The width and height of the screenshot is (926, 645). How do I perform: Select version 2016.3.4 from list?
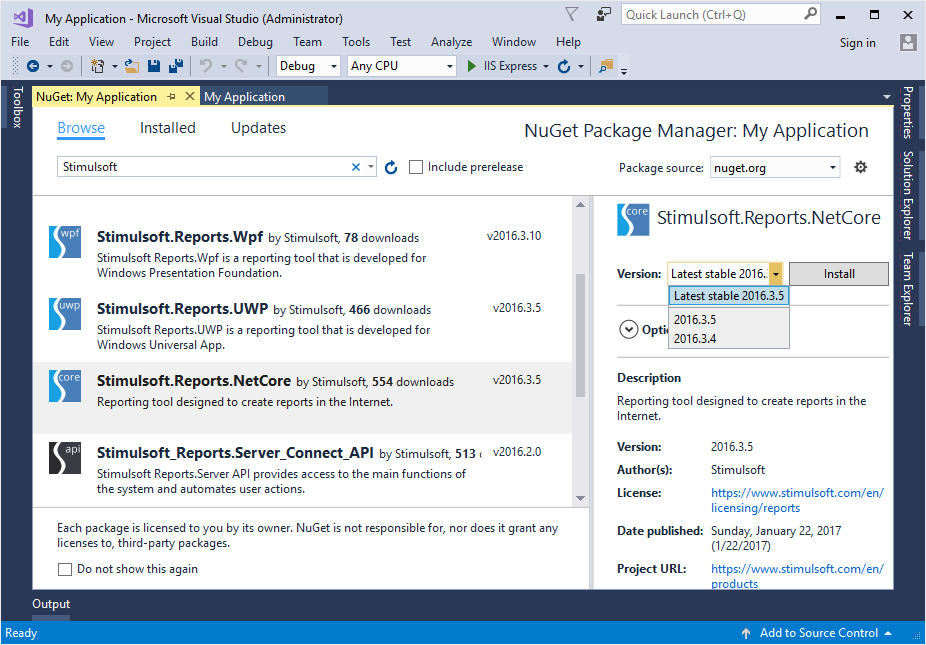pos(729,338)
